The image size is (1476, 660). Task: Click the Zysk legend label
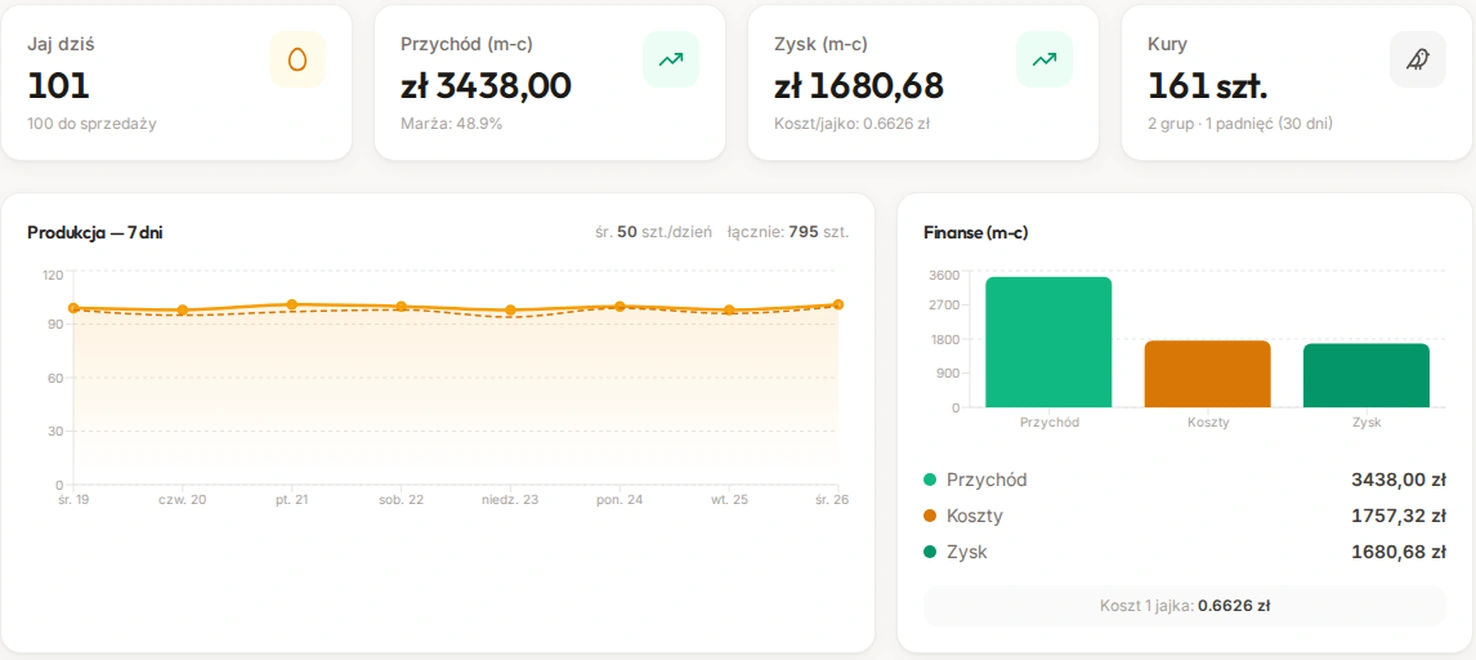(x=967, y=552)
